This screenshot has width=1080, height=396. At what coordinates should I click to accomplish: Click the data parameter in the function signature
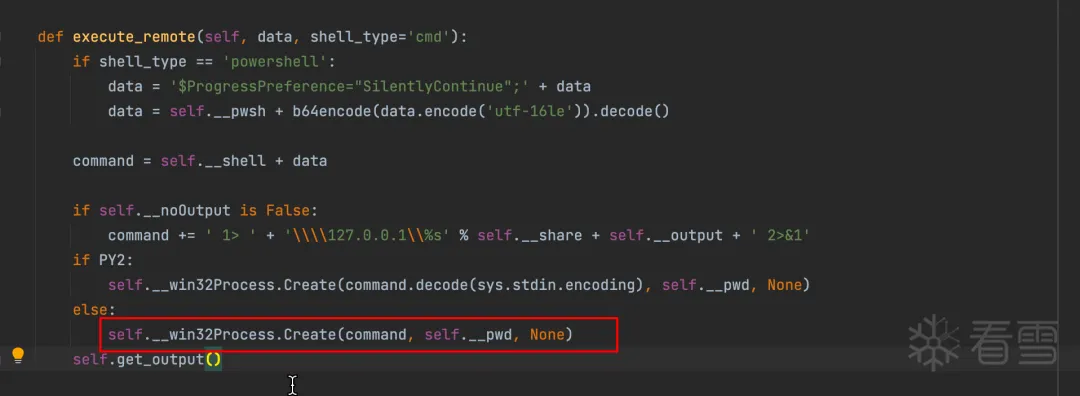(274, 37)
